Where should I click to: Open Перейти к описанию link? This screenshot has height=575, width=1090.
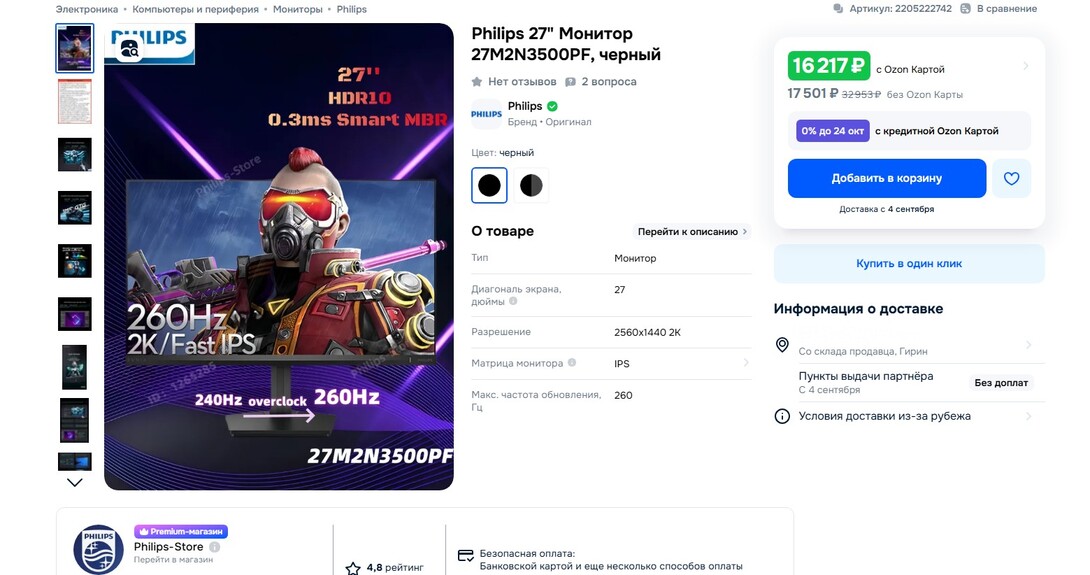pyautogui.click(x=692, y=232)
